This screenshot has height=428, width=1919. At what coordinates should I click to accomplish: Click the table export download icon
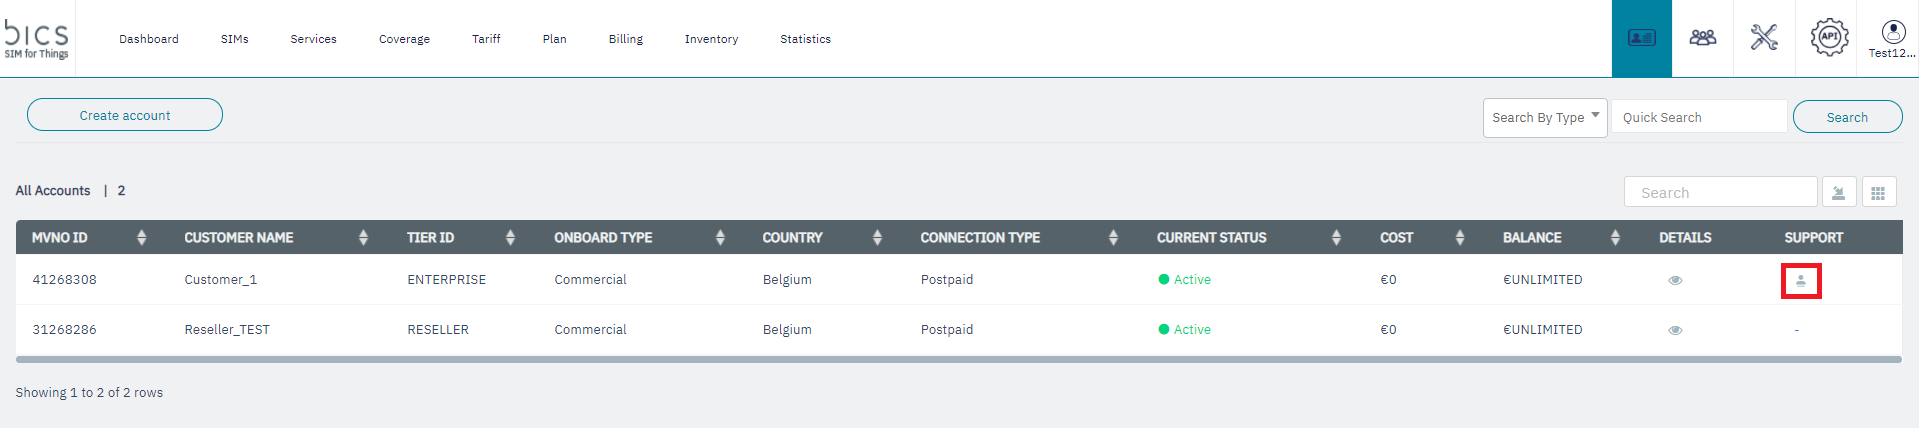(x=1839, y=192)
